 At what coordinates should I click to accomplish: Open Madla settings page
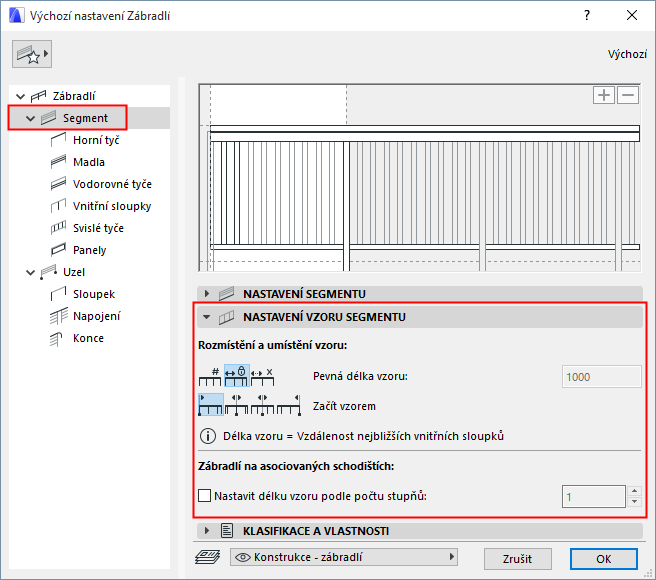pyautogui.click(x=89, y=162)
